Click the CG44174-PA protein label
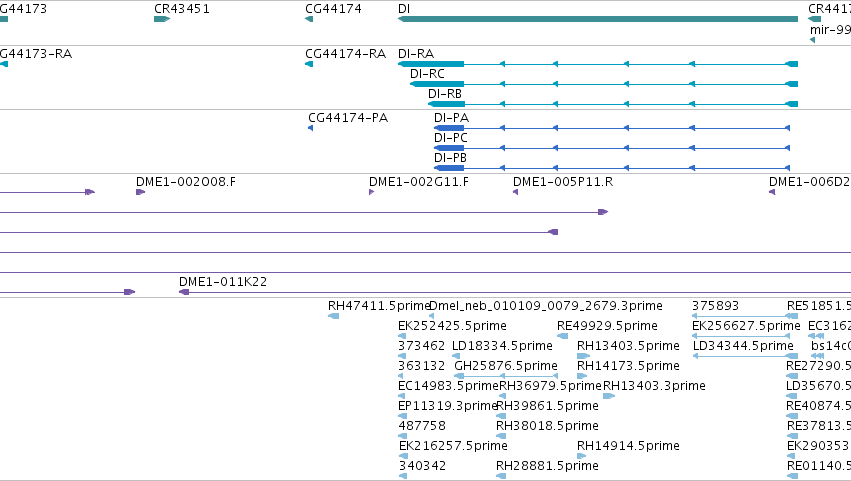 pos(348,118)
